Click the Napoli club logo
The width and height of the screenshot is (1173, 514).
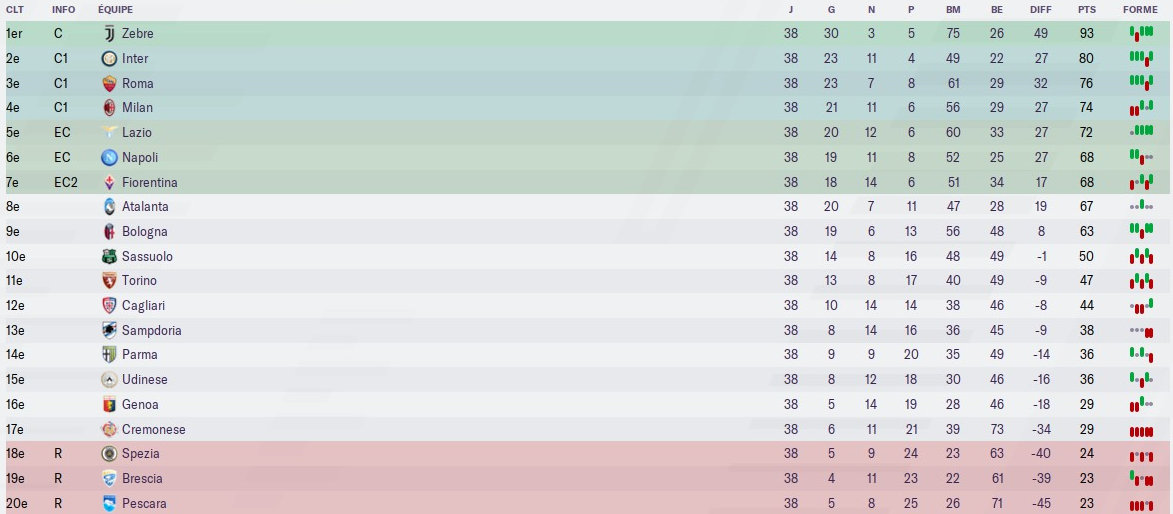tap(109, 157)
